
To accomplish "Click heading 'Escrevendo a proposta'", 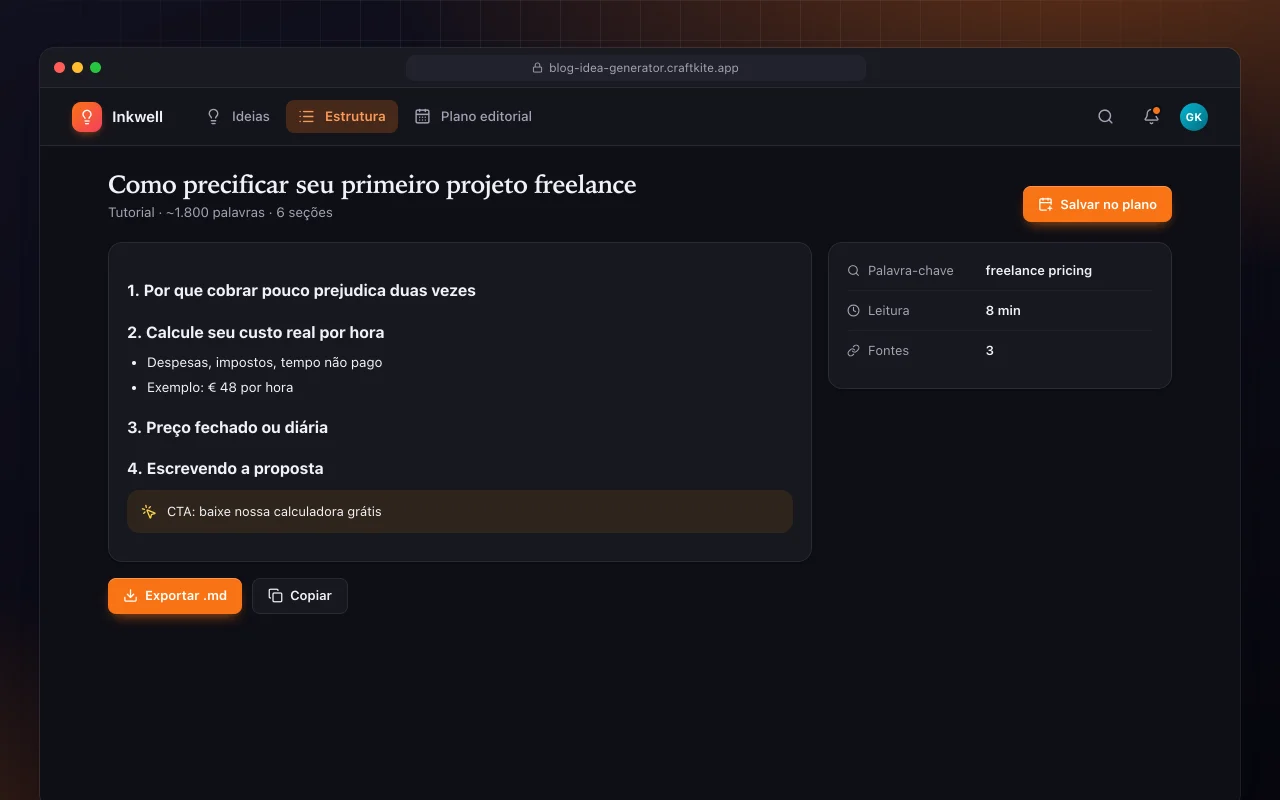I will point(225,468).
